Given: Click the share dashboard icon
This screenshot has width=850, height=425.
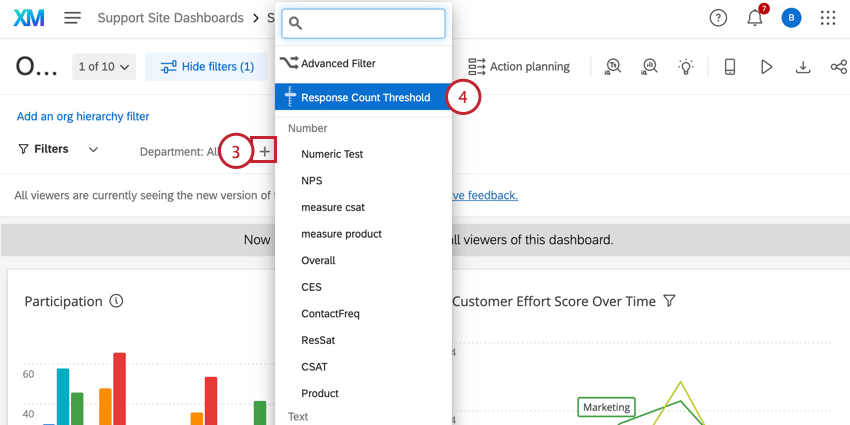Looking at the screenshot, I should point(838,67).
